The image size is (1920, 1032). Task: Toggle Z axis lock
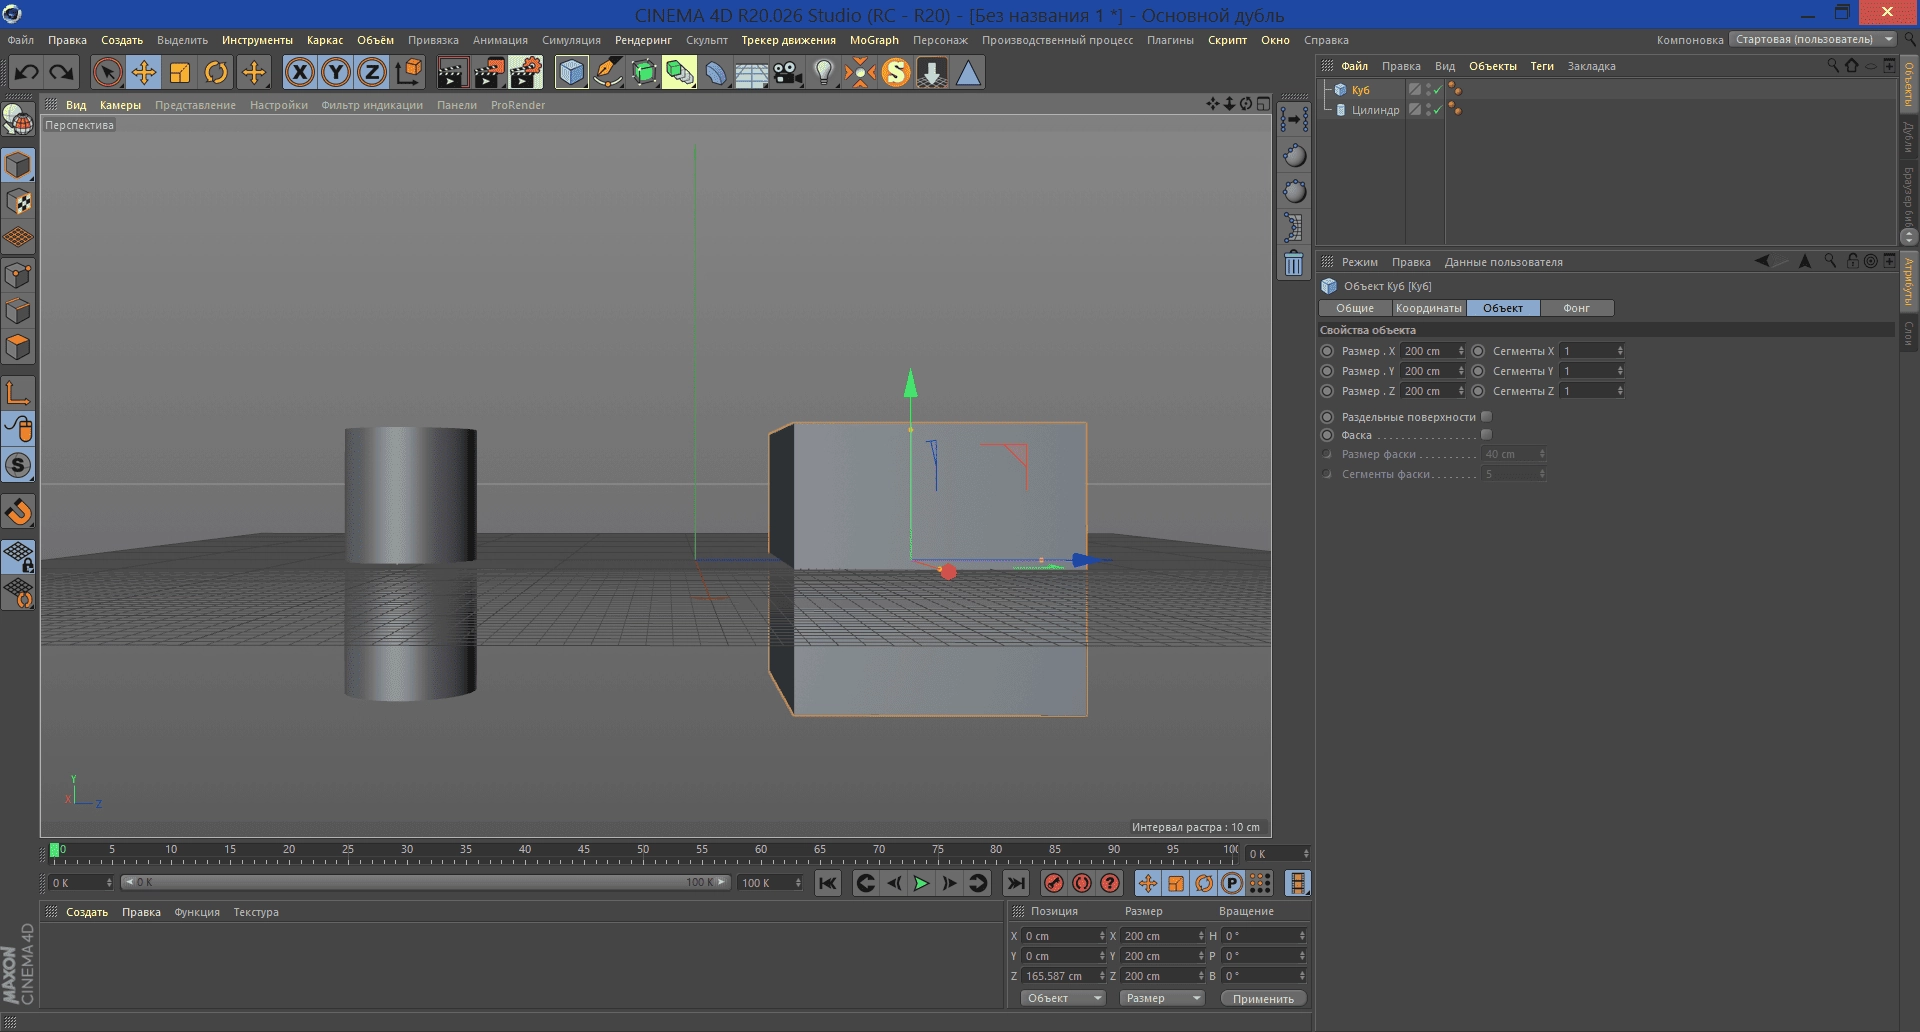(372, 72)
